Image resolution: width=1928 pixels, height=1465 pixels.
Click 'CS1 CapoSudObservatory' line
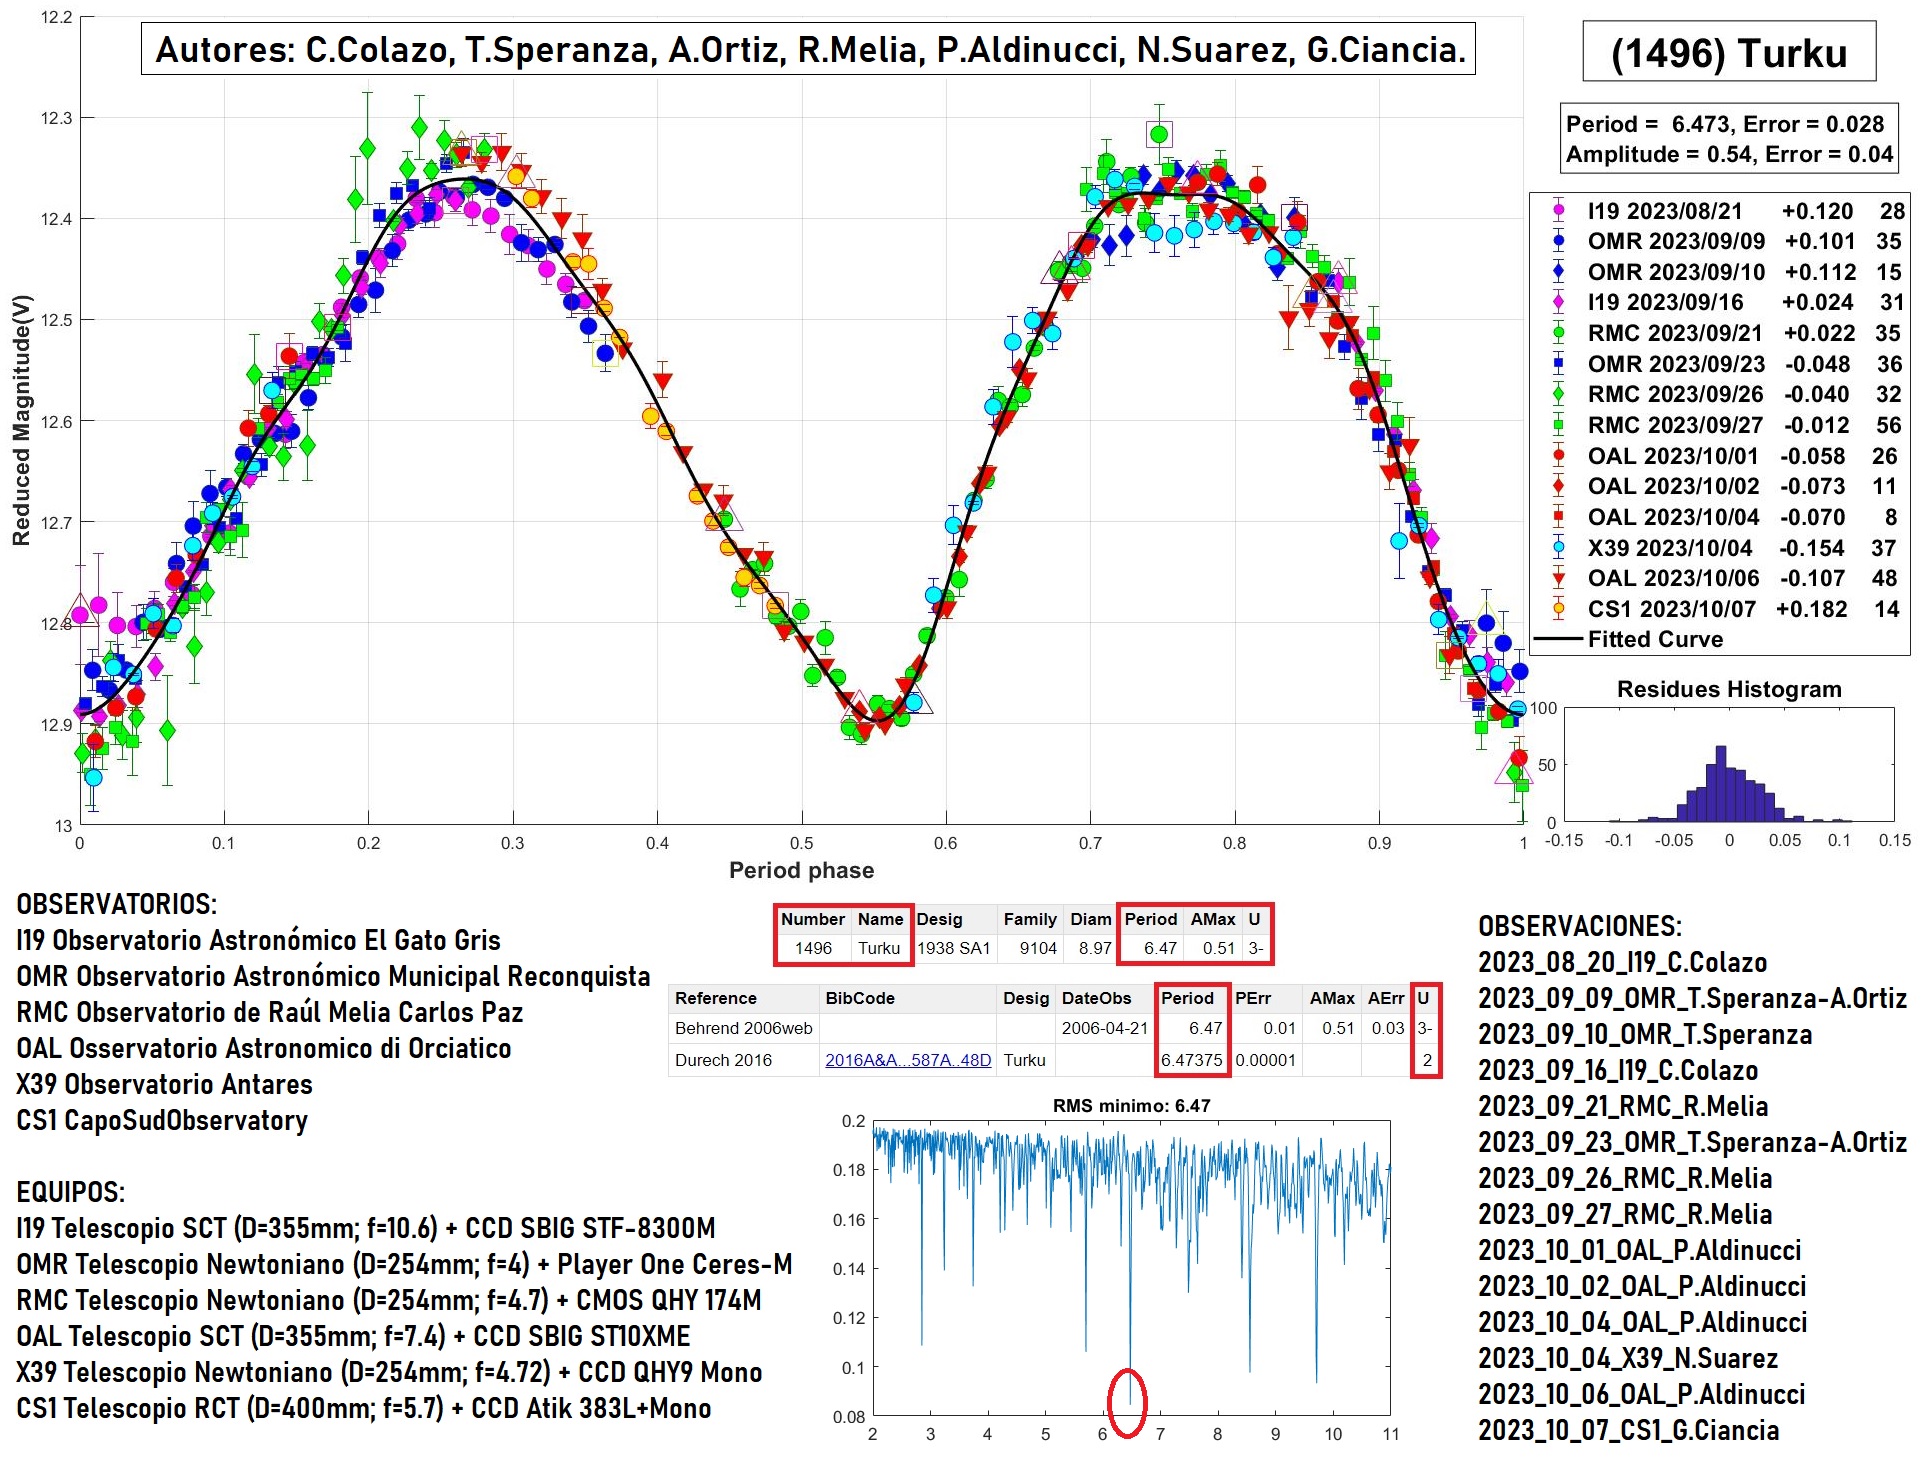pos(162,1120)
